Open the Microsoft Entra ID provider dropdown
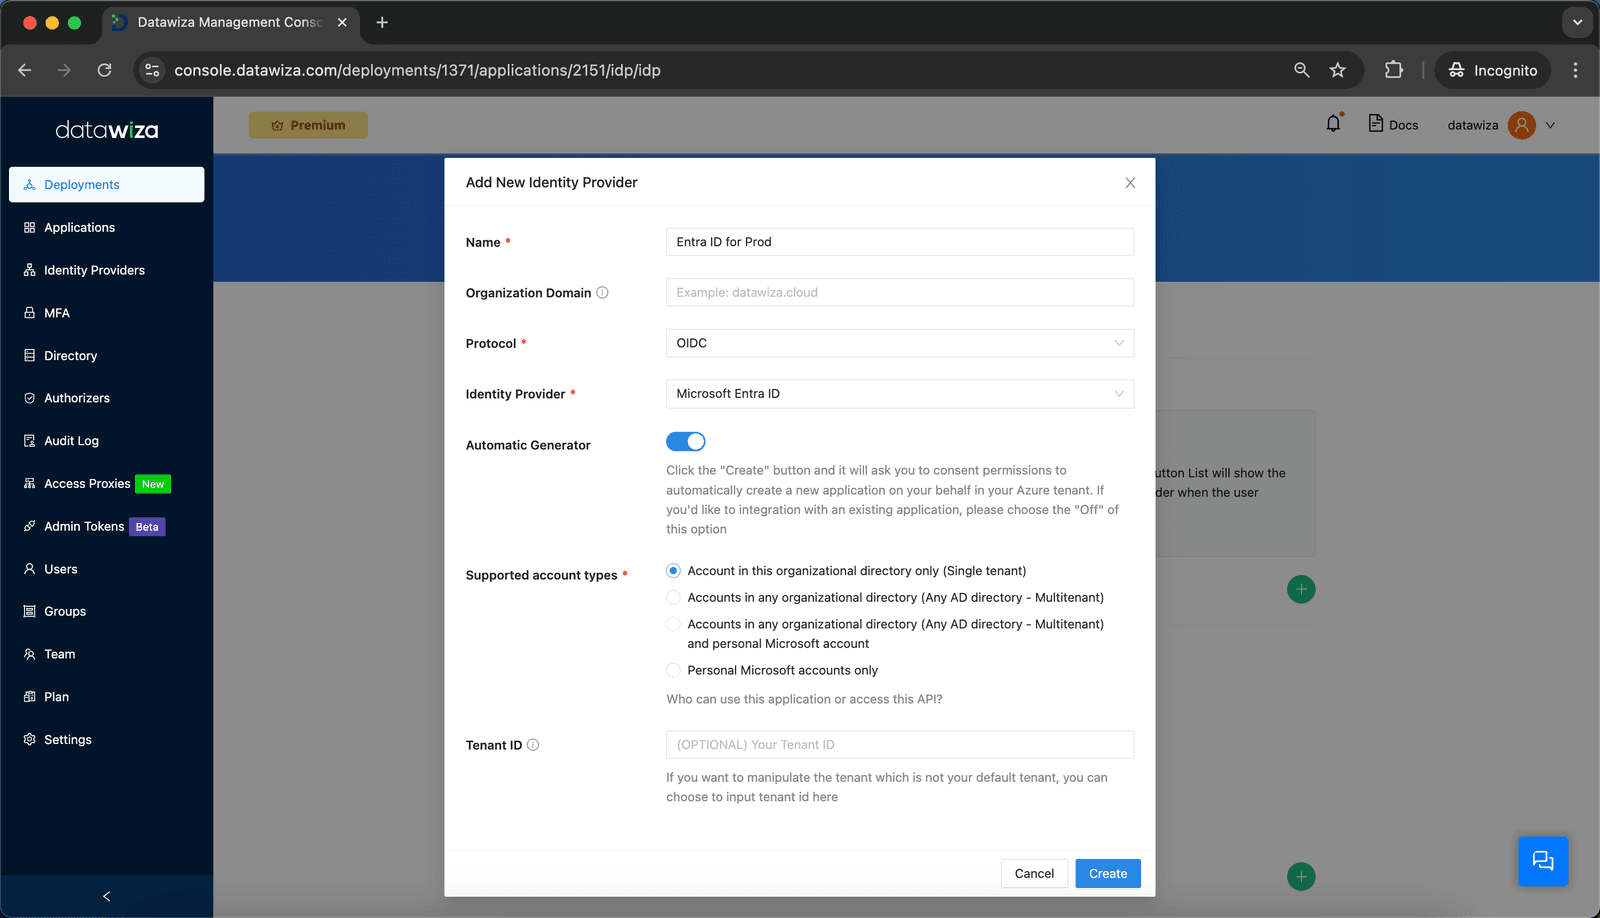 click(x=900, y=394)
